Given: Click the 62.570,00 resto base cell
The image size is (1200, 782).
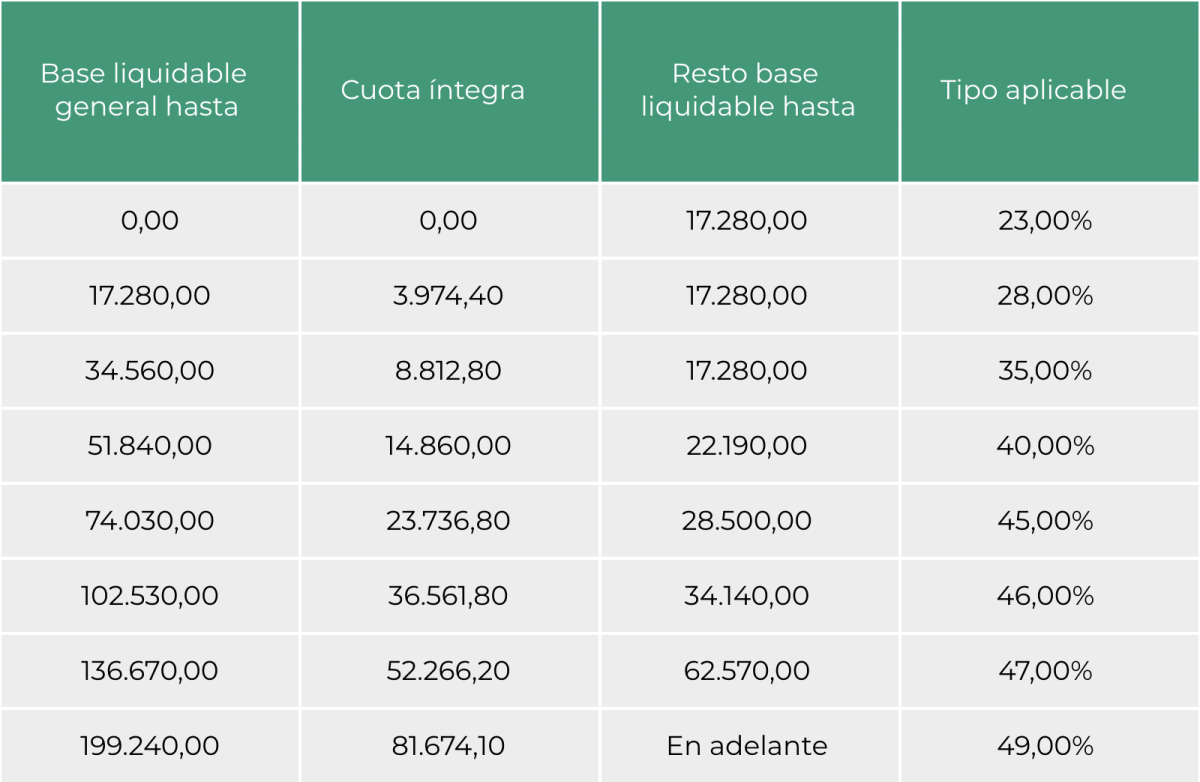Looking at the screenshot, I should (x=750, y=671).
